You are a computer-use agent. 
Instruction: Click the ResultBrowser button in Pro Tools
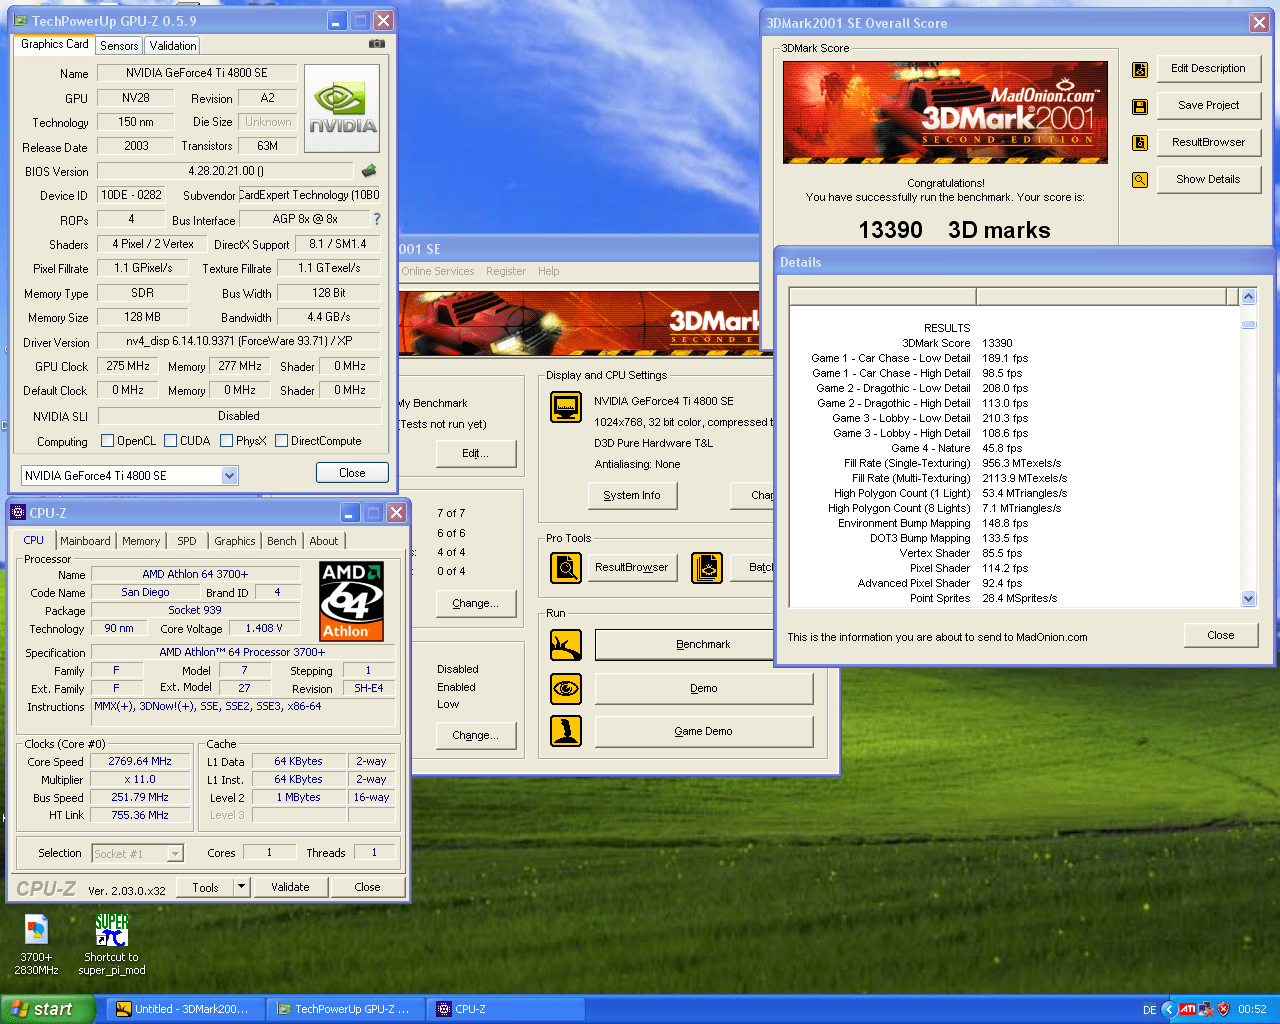point(631,567)
